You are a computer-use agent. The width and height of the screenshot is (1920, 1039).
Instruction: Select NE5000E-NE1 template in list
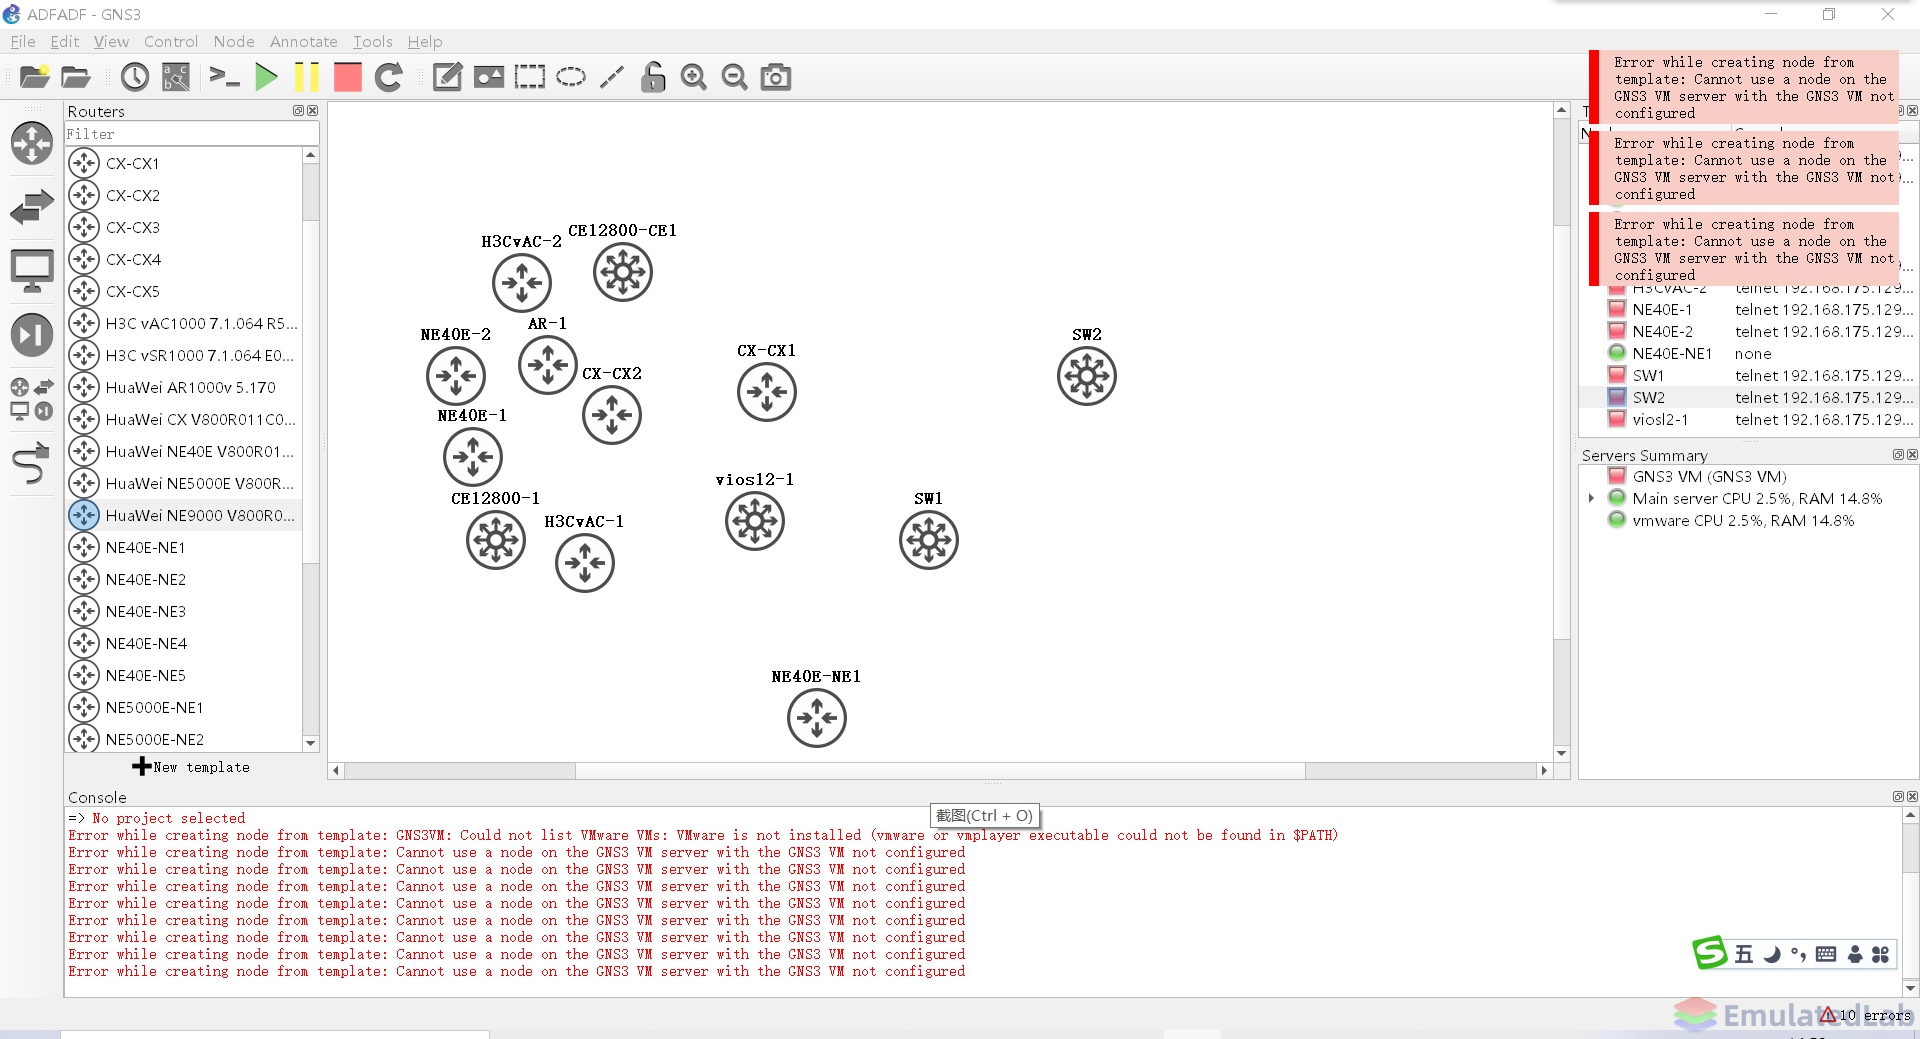[184, 707]
